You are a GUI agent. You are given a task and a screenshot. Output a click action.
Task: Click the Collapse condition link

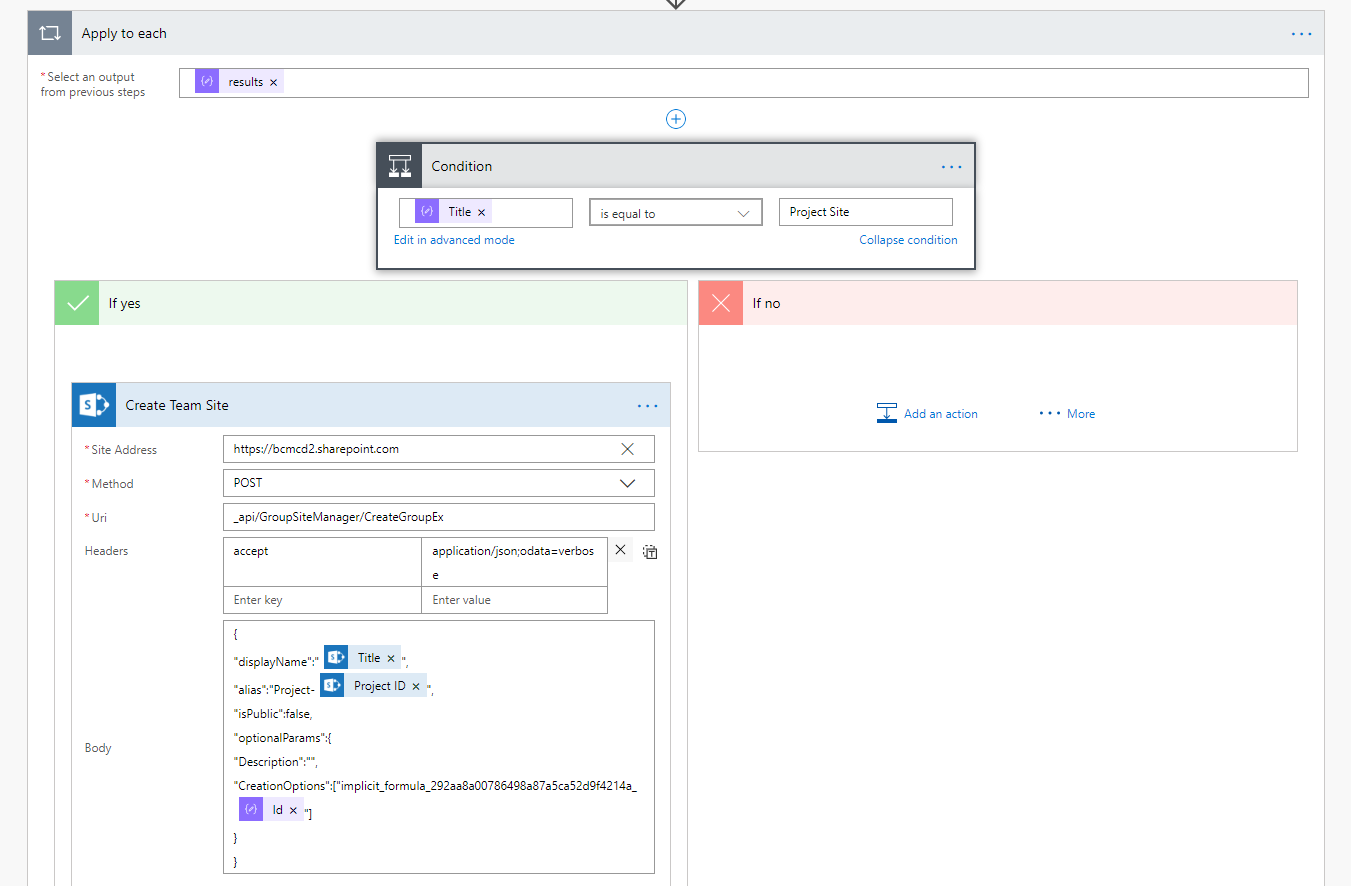pyautogui.click(x=907, y=240)
